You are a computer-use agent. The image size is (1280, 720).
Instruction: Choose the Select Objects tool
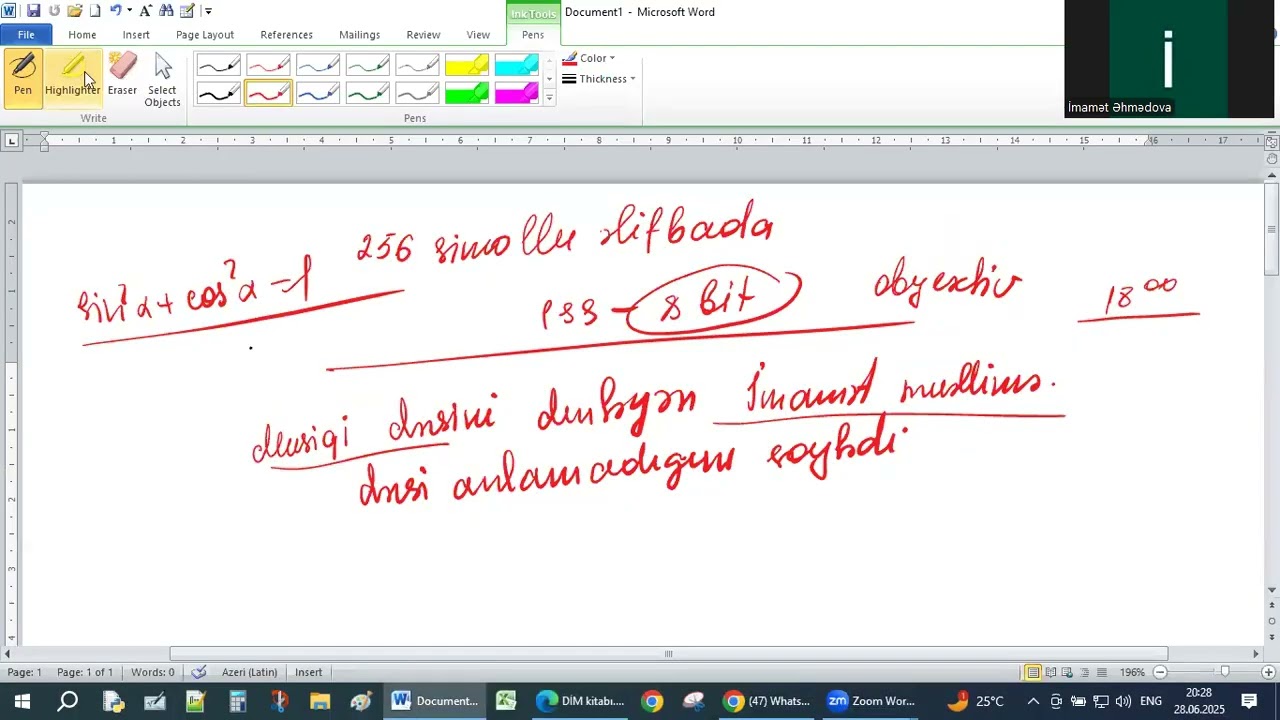click(x=162, y=80)
